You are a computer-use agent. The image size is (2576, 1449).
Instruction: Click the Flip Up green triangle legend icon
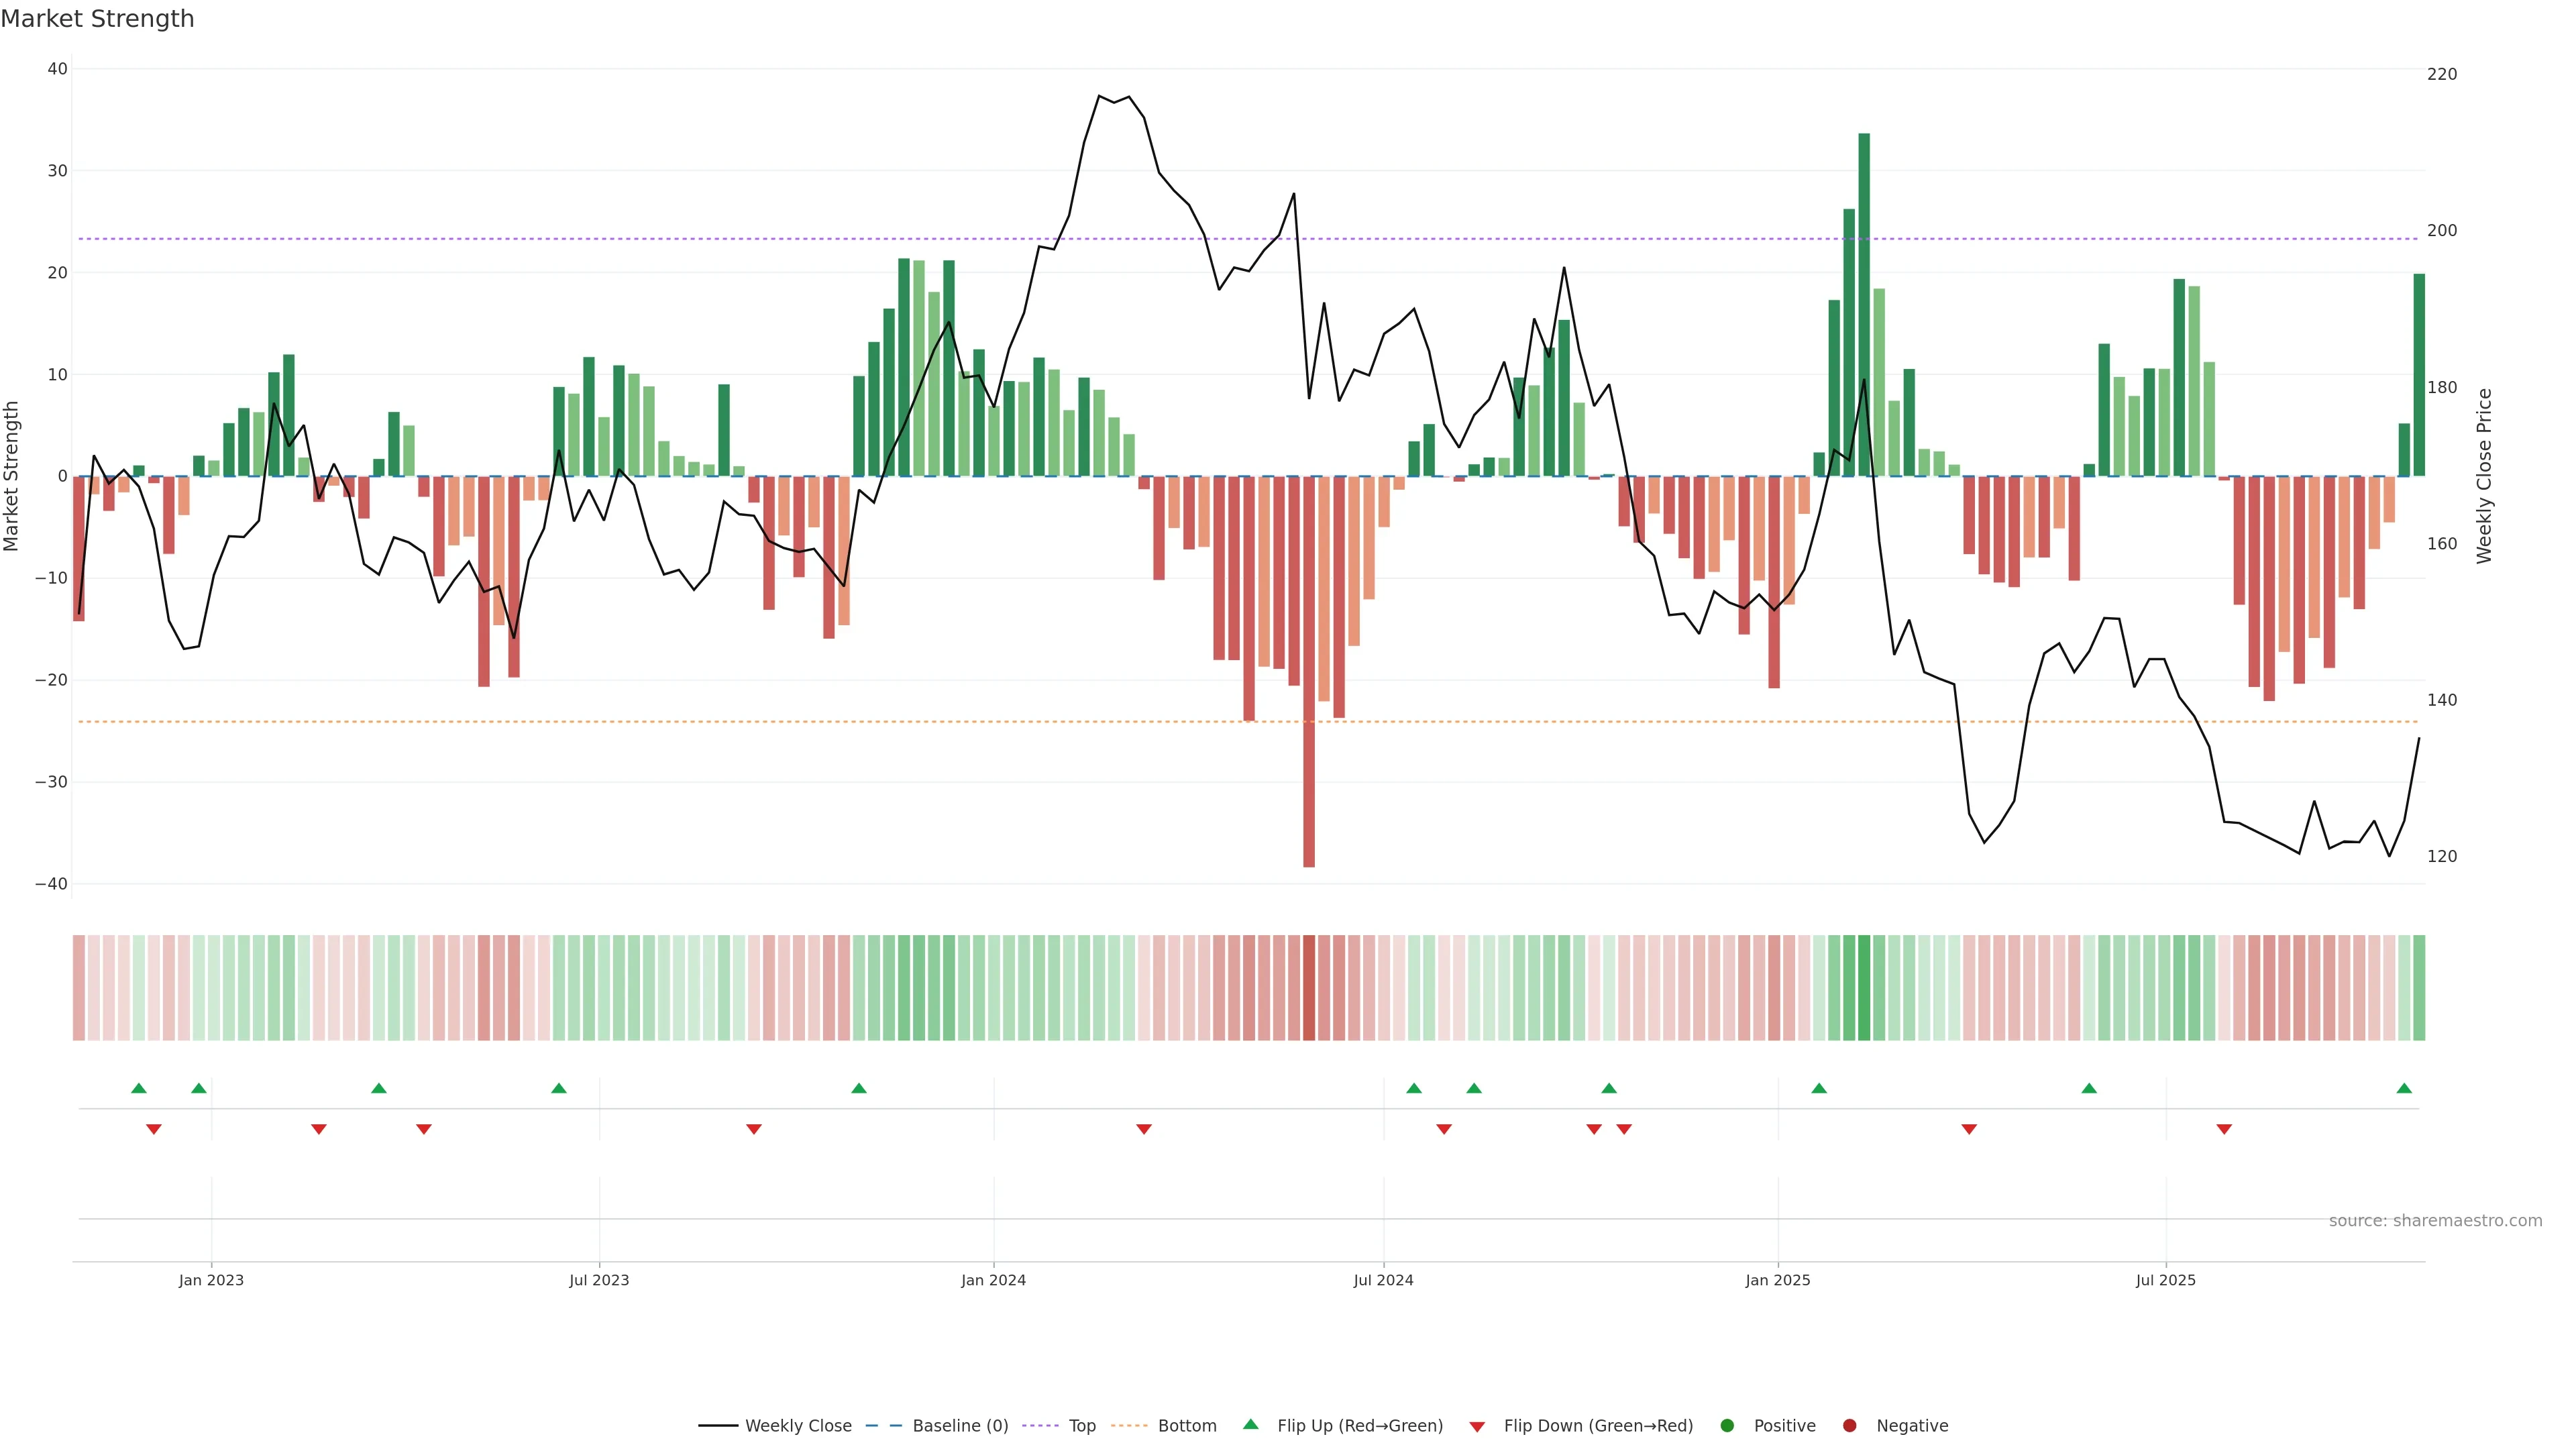click(x=1250, y=1425)
